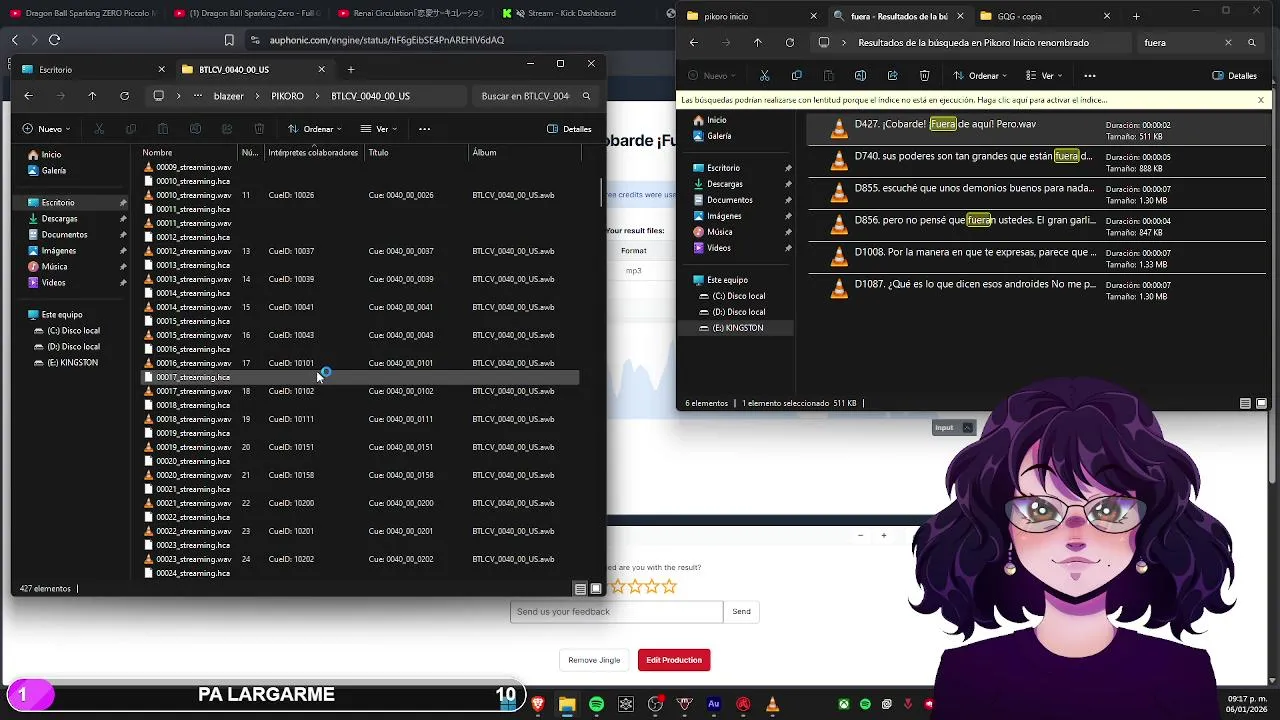Open Spotify from the taskbar
Screen dimensions: 1280x720
596,705
